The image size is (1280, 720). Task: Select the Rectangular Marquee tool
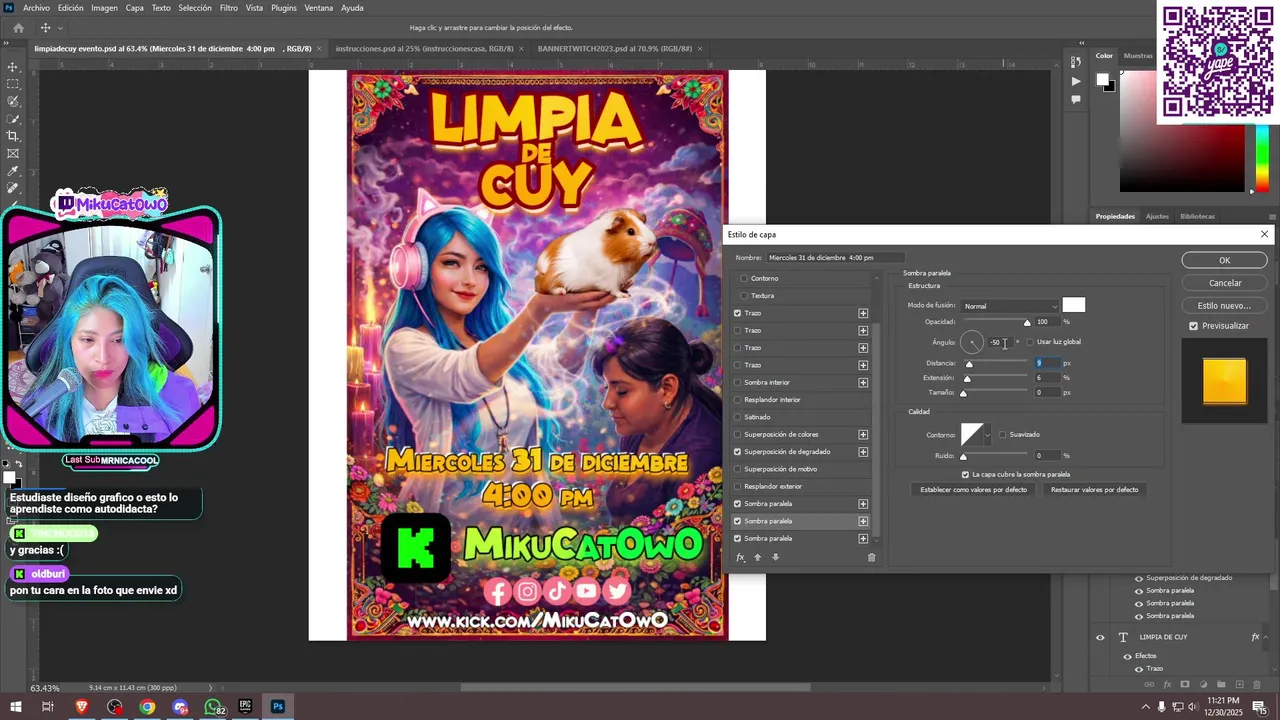tap(13, 84)
